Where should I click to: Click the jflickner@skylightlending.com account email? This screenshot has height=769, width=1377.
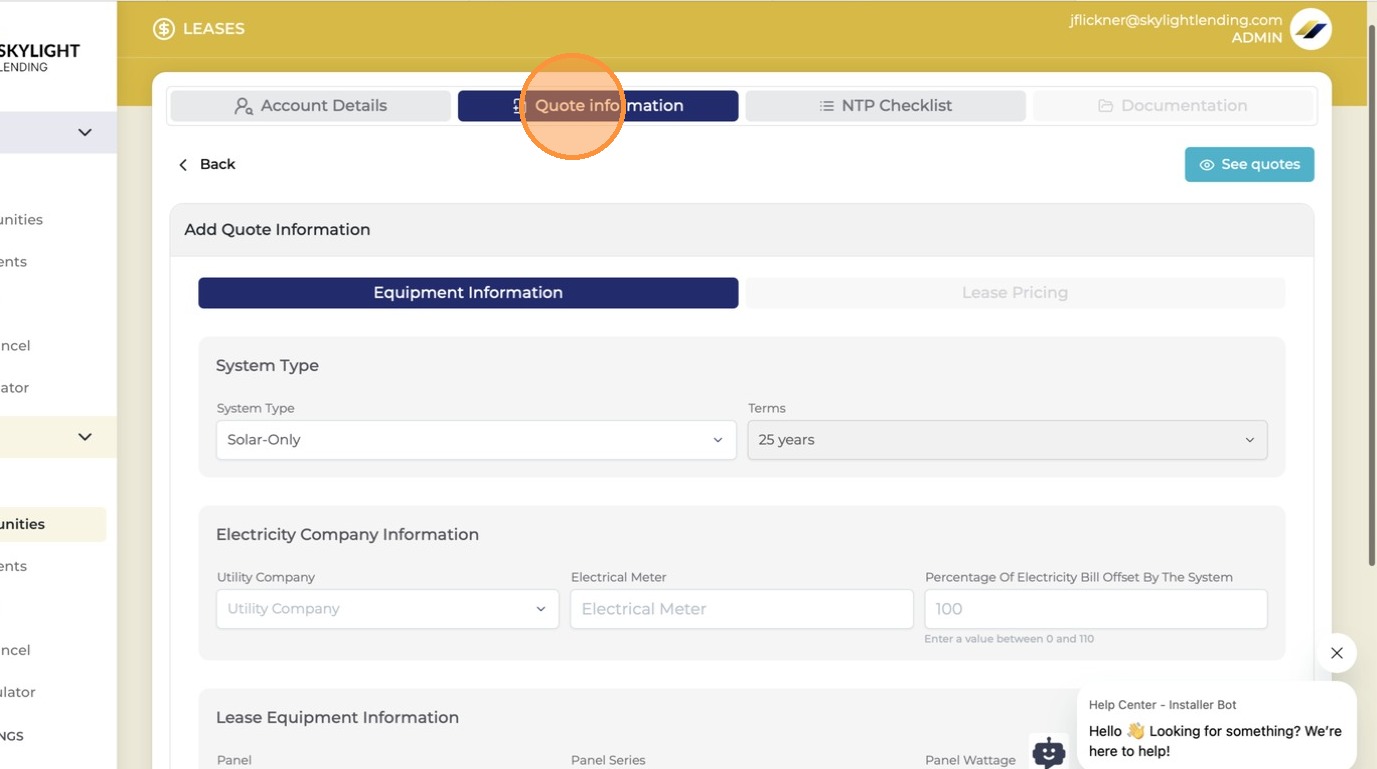(1175, 20)
